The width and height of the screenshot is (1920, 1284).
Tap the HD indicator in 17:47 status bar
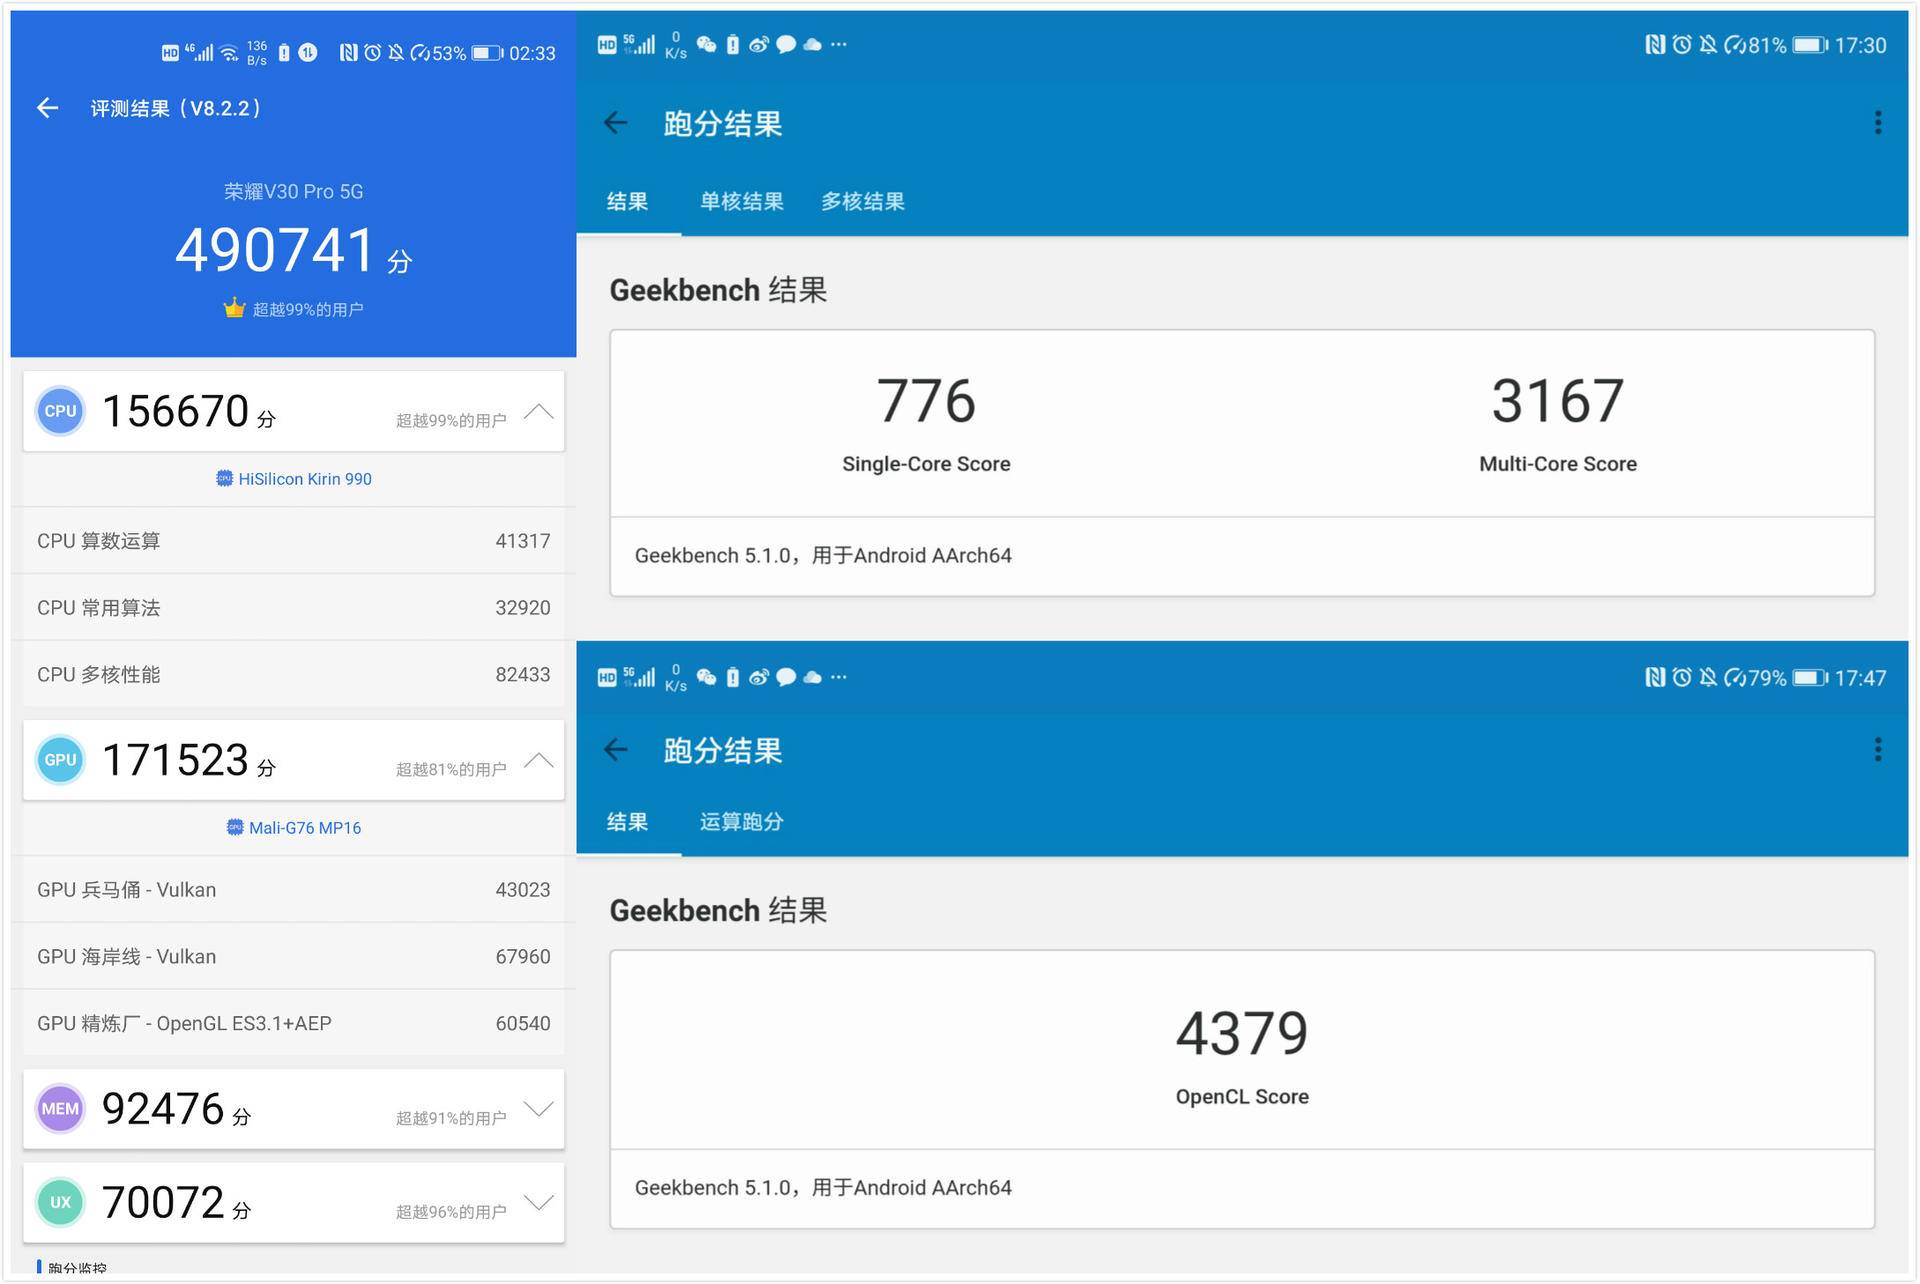point(607,678)
